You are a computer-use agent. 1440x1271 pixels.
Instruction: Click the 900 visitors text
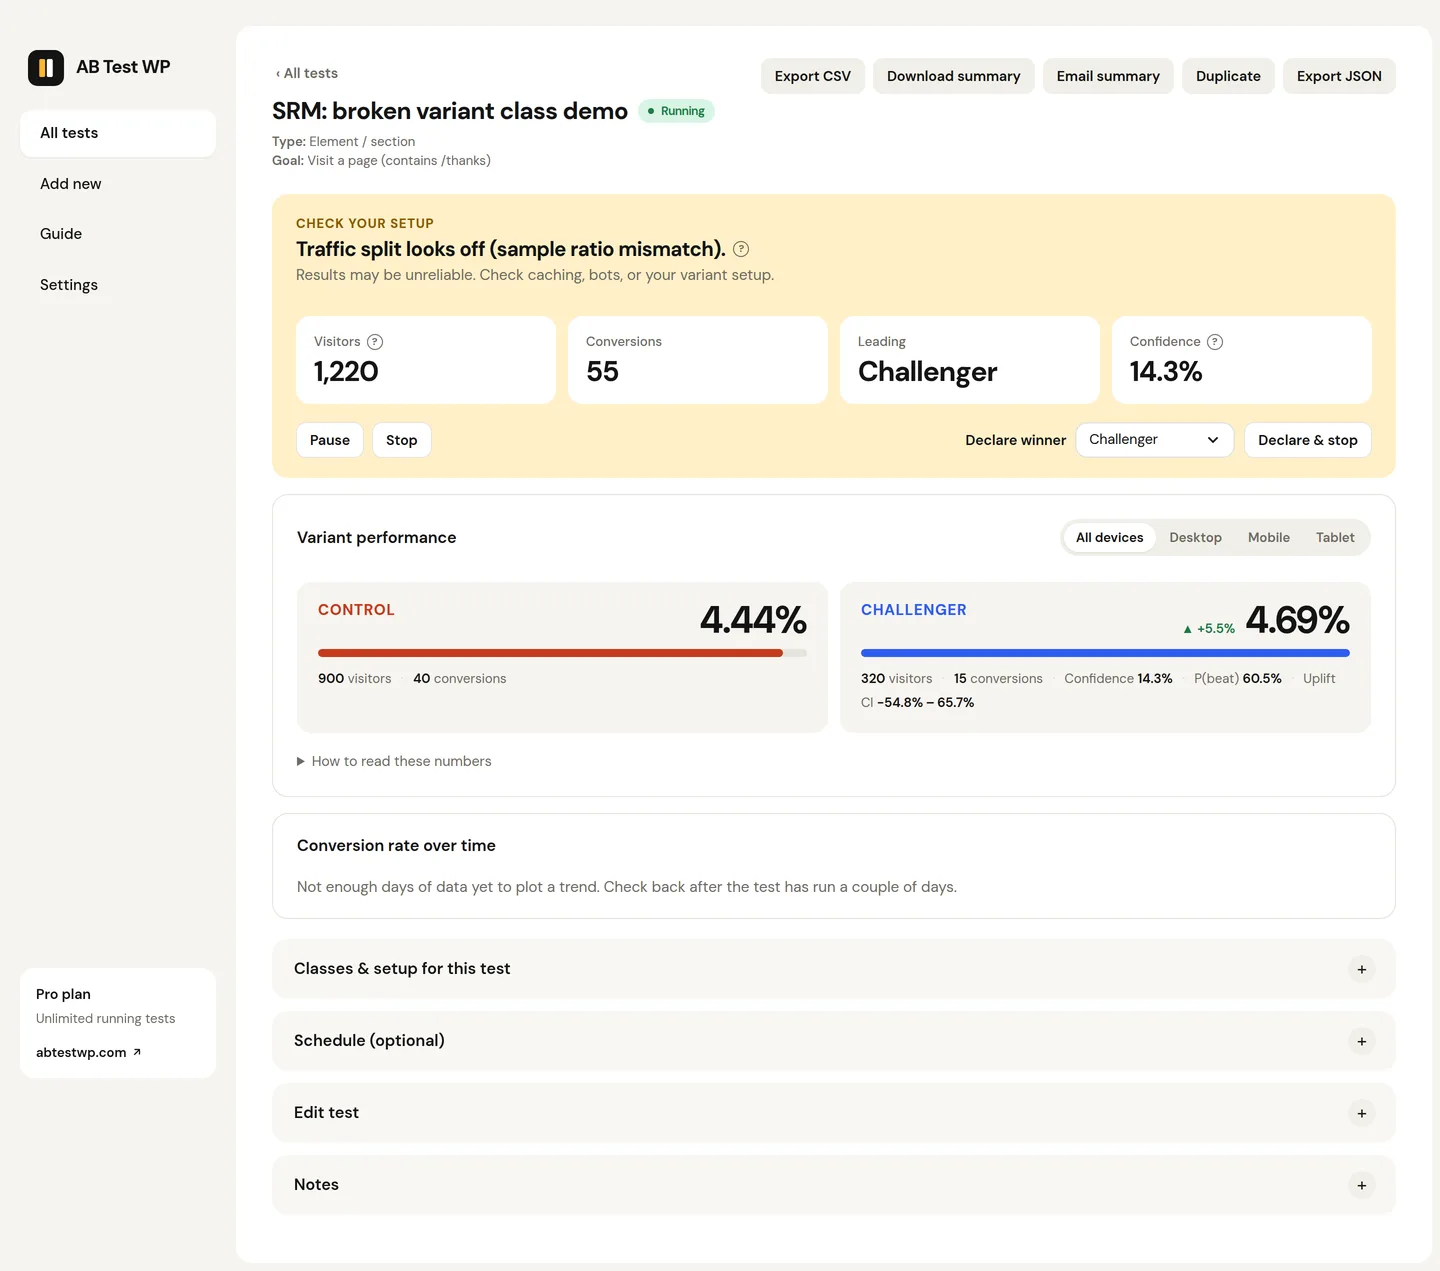point(355,678)
